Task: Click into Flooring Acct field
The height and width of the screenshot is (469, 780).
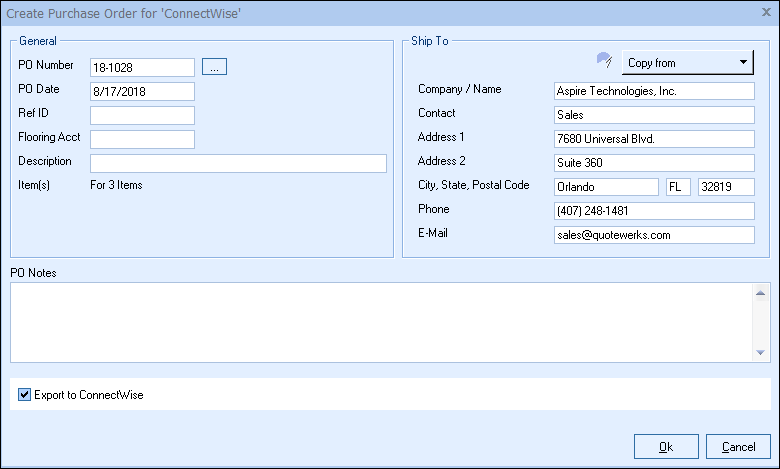Action: (x=142, y=139)
